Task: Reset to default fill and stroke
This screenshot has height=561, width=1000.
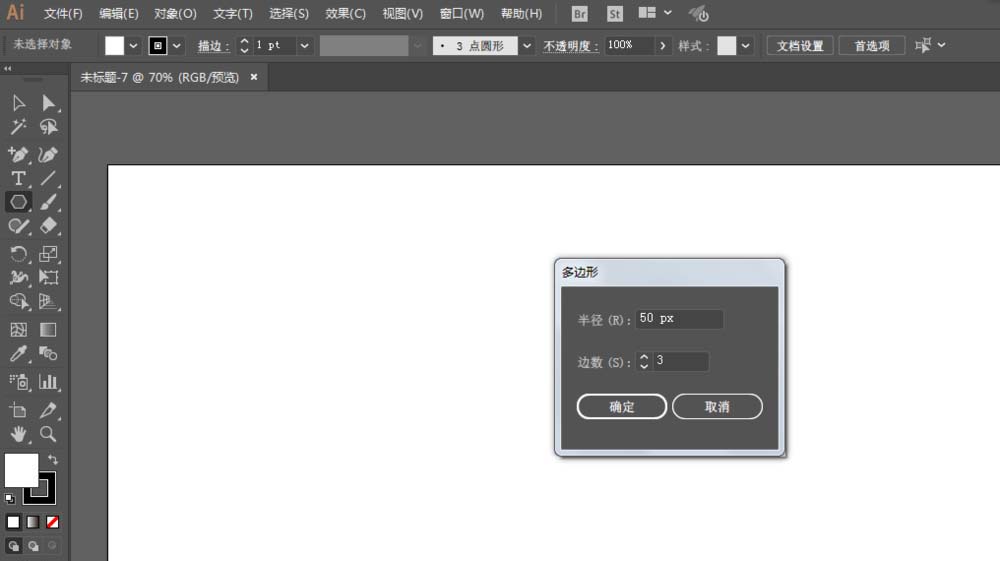Action: (10, 499)
